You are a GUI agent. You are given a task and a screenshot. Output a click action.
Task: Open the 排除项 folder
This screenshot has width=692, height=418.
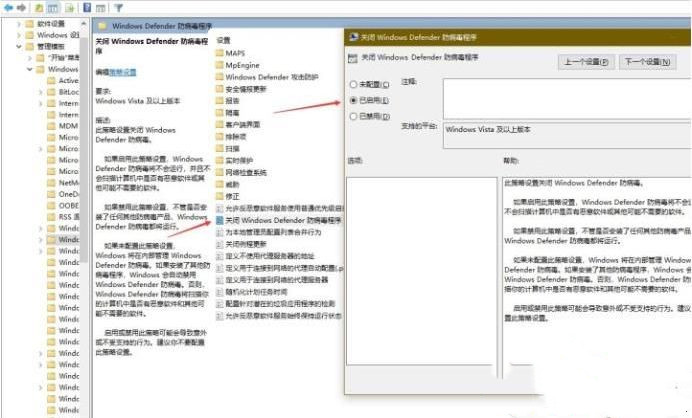tap(231, 136)
